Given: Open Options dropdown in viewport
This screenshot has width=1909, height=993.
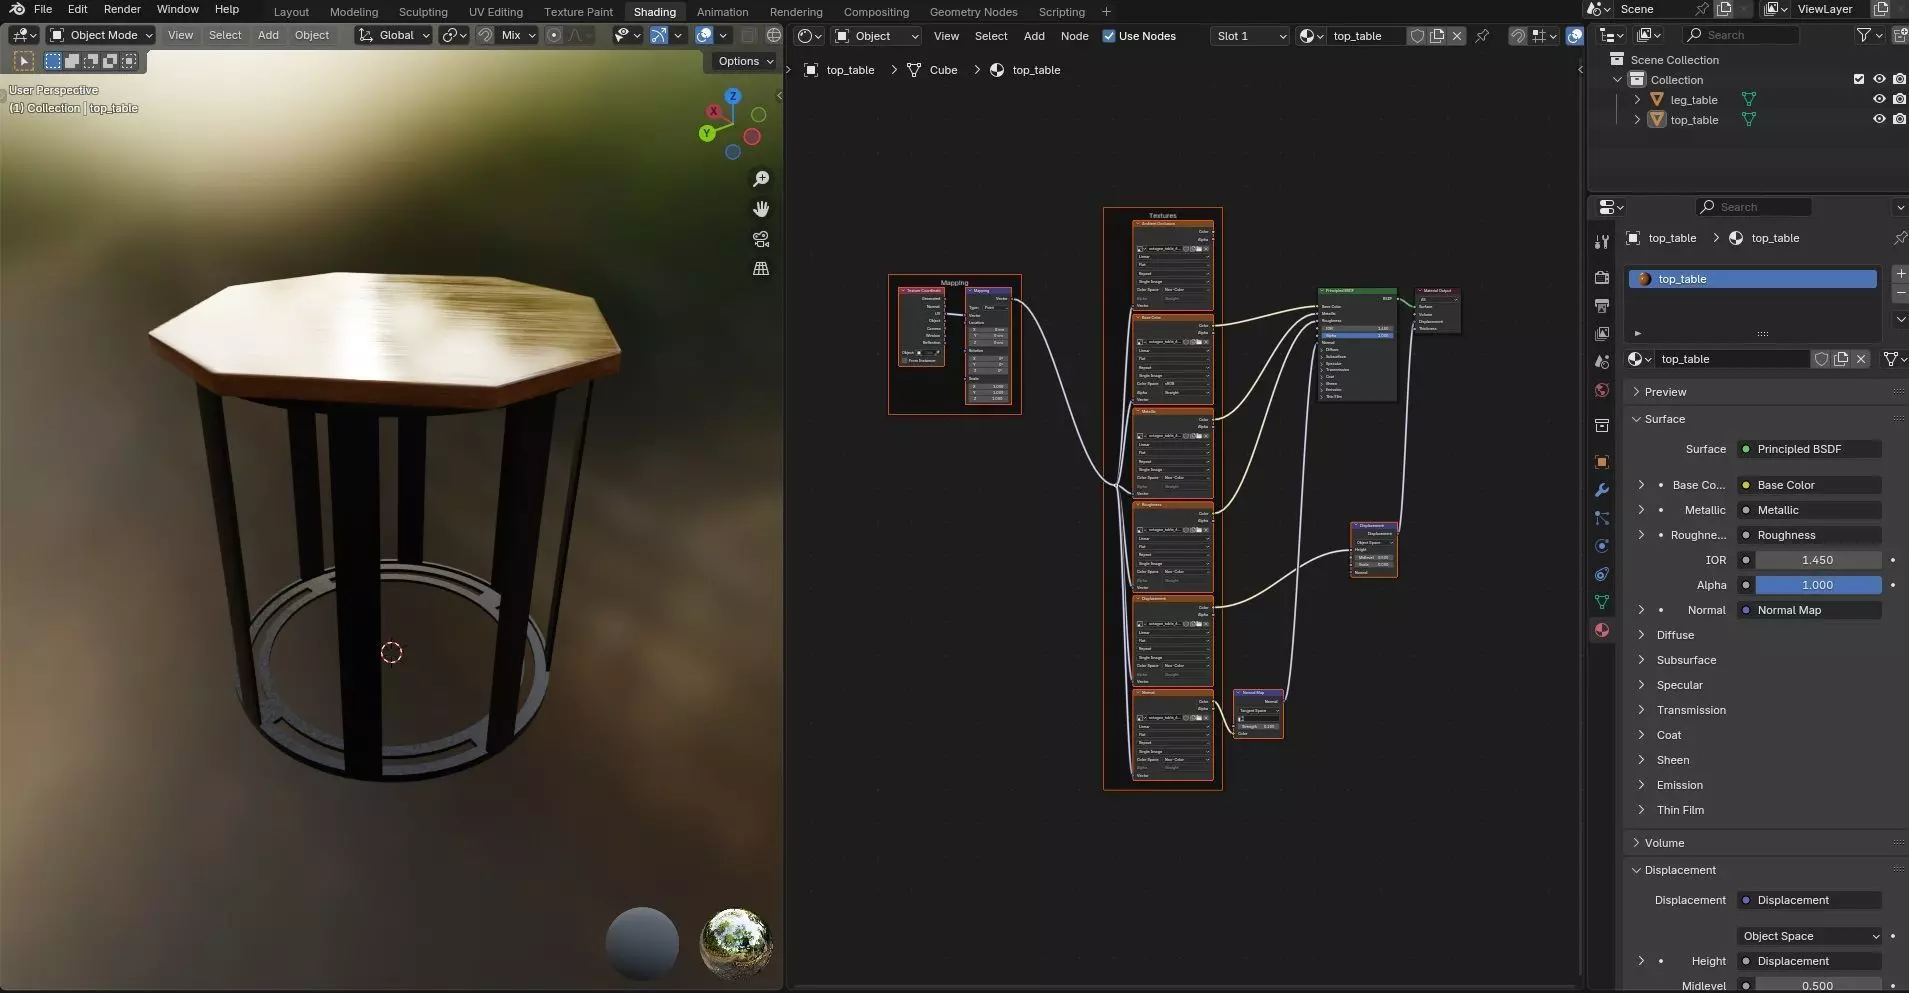Looking at the screenshot, I should [745, 61].
